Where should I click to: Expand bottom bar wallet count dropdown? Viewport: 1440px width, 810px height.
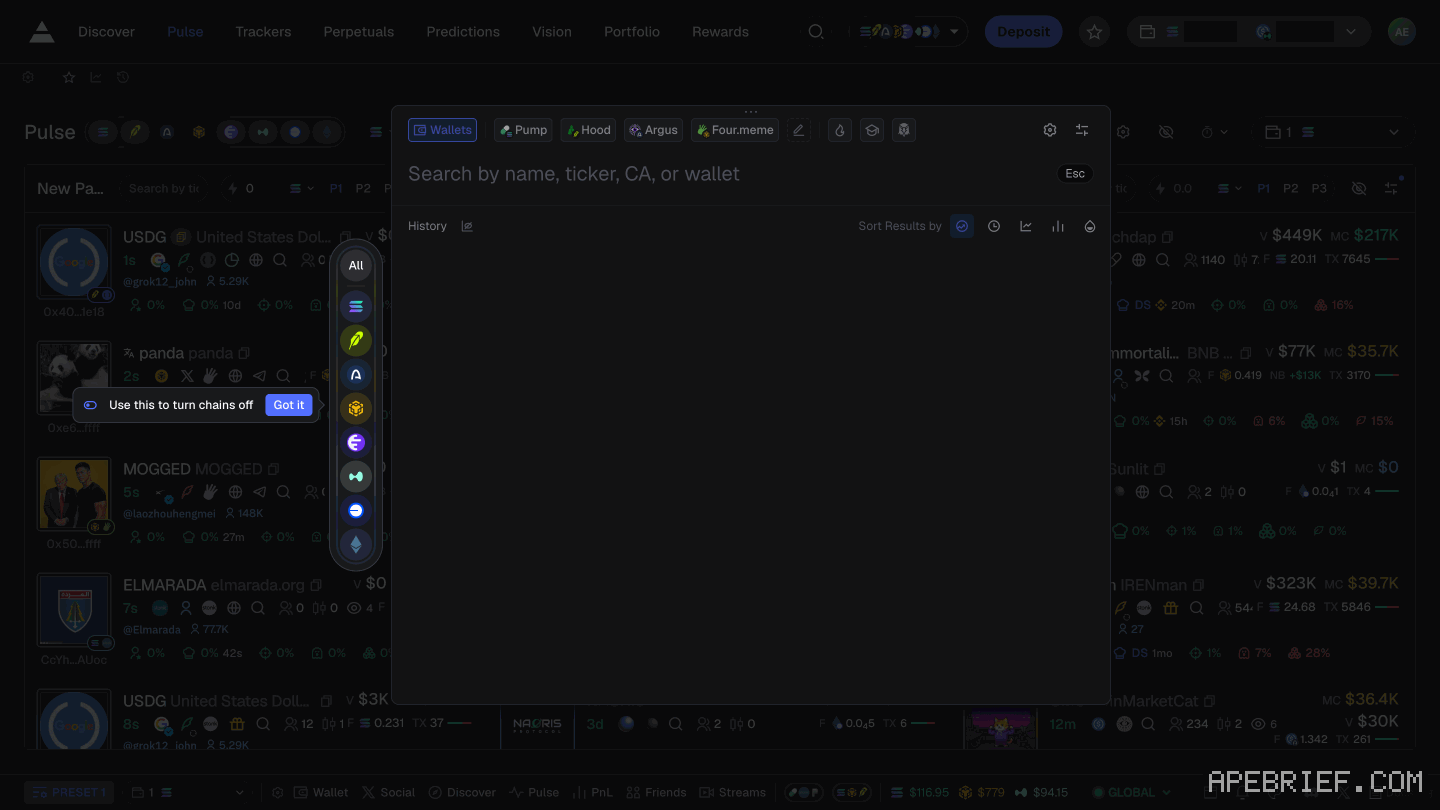coord(188,793)
